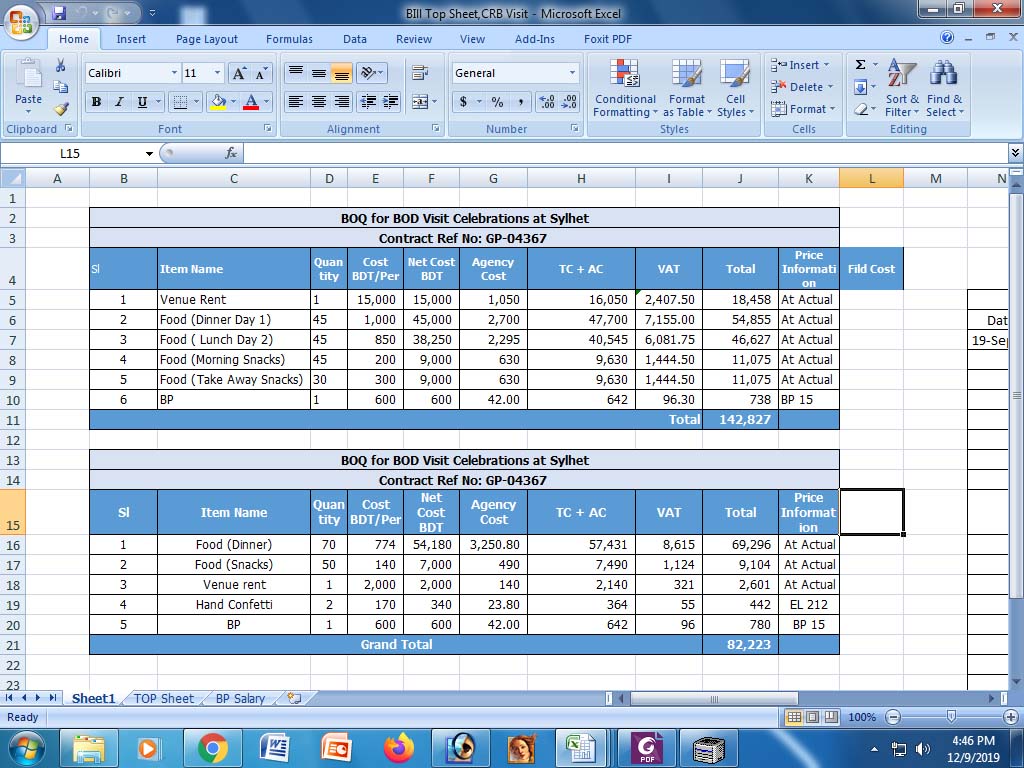Click the Cut scissors icon
This screenshot has width=1024, height=768.
click(x=61, y=66)
